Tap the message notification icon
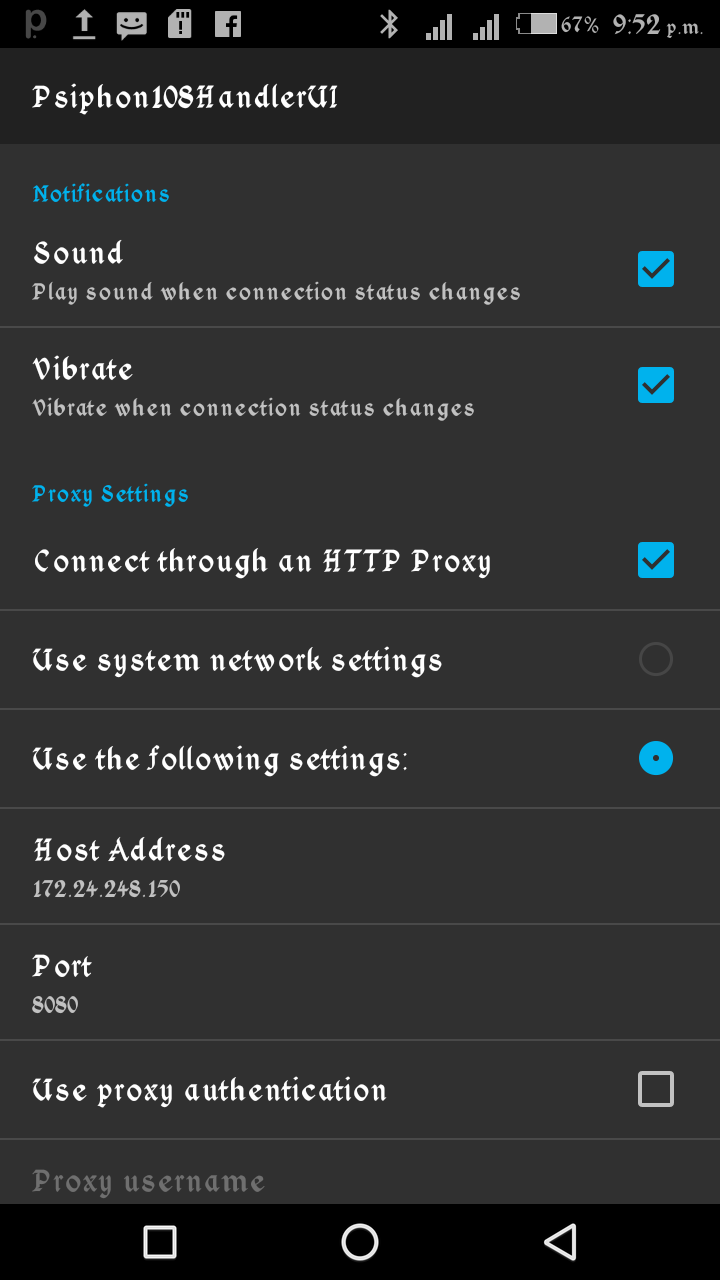Viewport: 720px width, 1280px height. tap(131, 25)
